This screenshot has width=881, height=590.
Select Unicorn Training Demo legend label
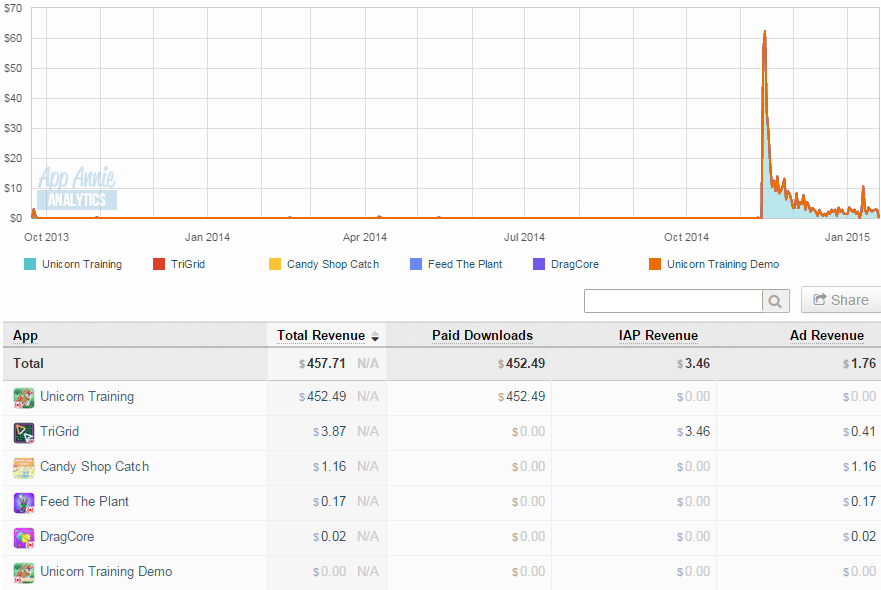723,264
